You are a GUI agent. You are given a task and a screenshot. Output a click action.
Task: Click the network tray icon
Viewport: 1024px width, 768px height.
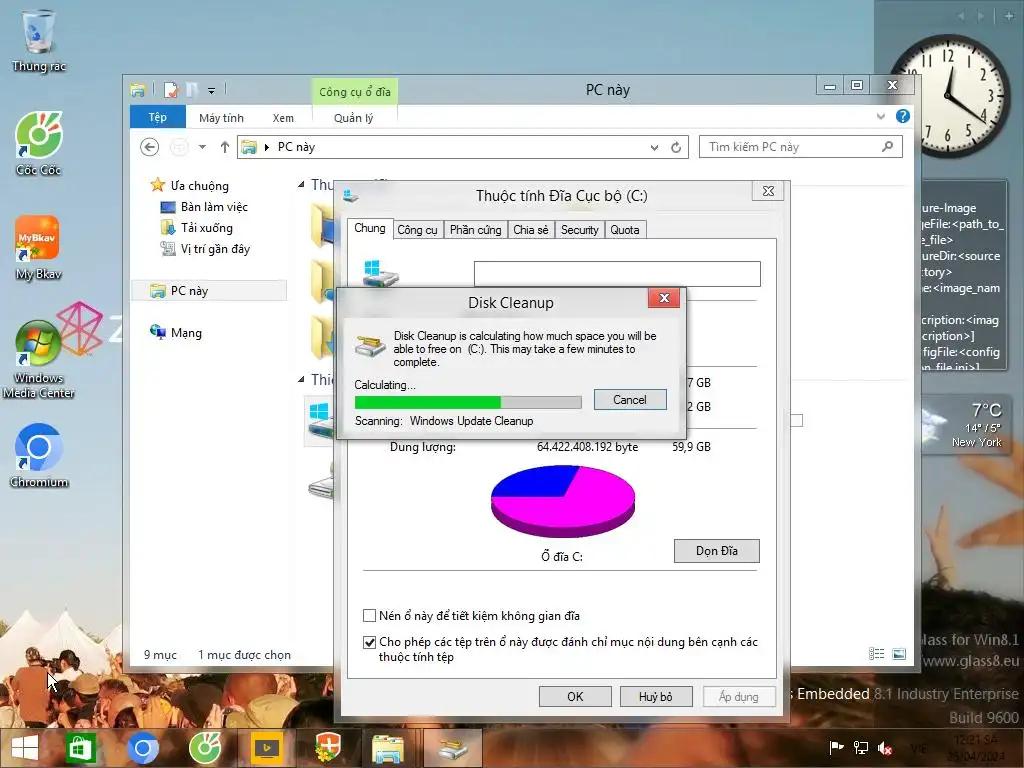point(861,748)
